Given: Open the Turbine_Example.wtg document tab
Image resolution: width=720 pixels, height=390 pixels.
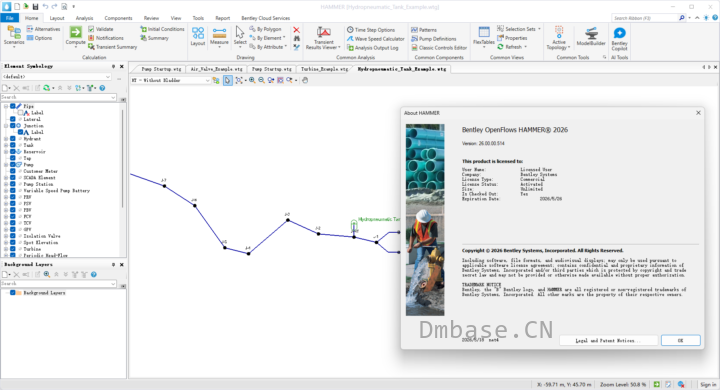Looking at the screenshot, I should click(x=325, y=69).
